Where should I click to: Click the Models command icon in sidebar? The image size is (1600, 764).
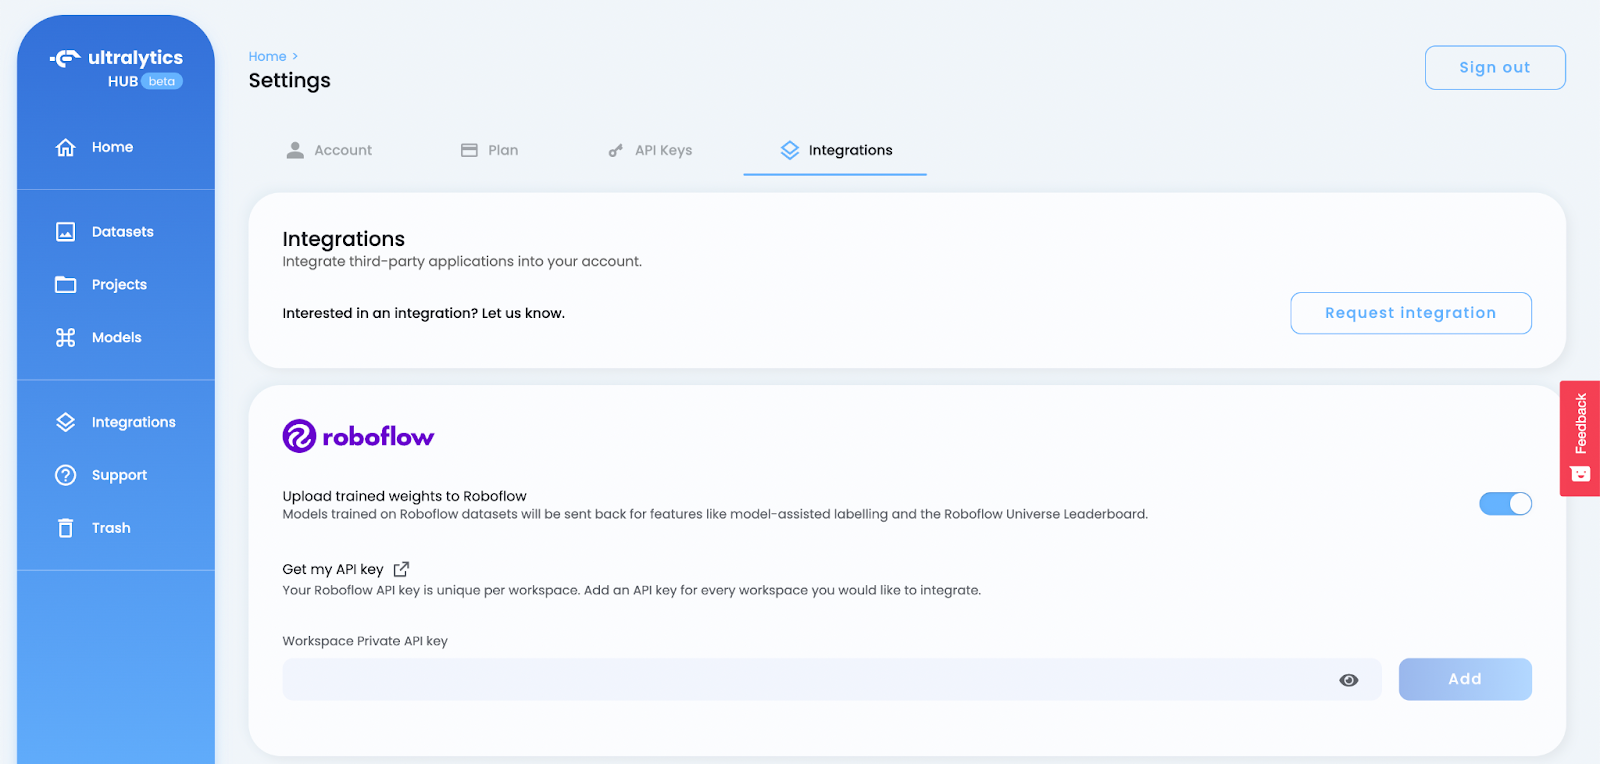click(x=66, y=338)
